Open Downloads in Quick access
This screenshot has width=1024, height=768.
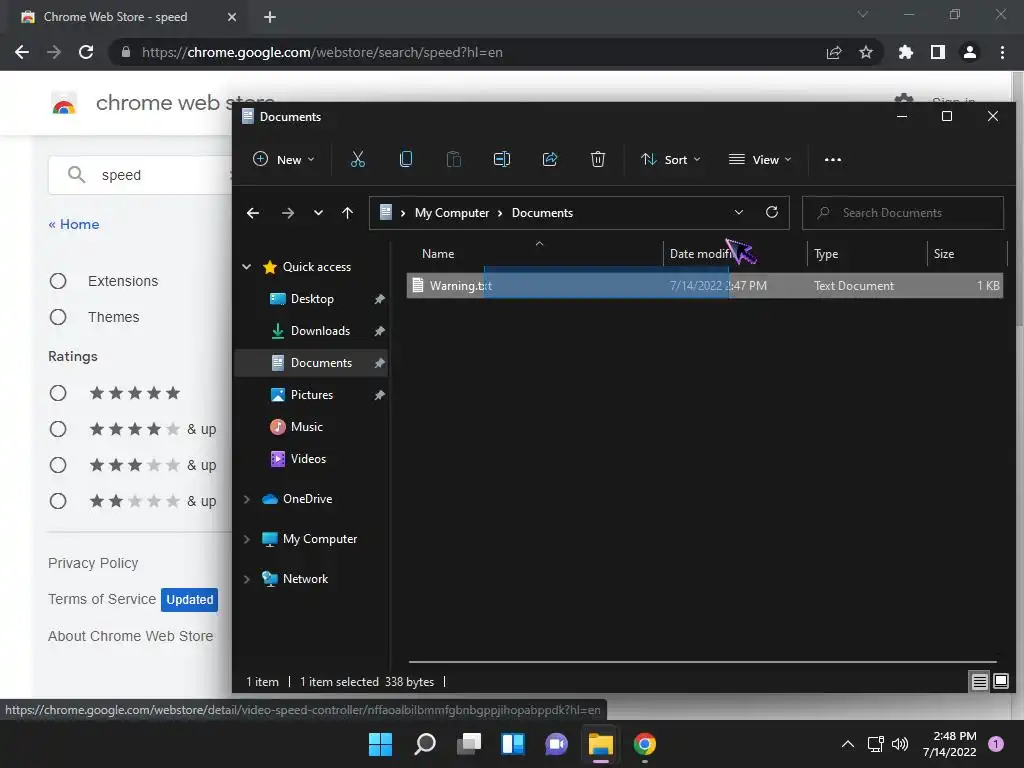click(320, 330)
